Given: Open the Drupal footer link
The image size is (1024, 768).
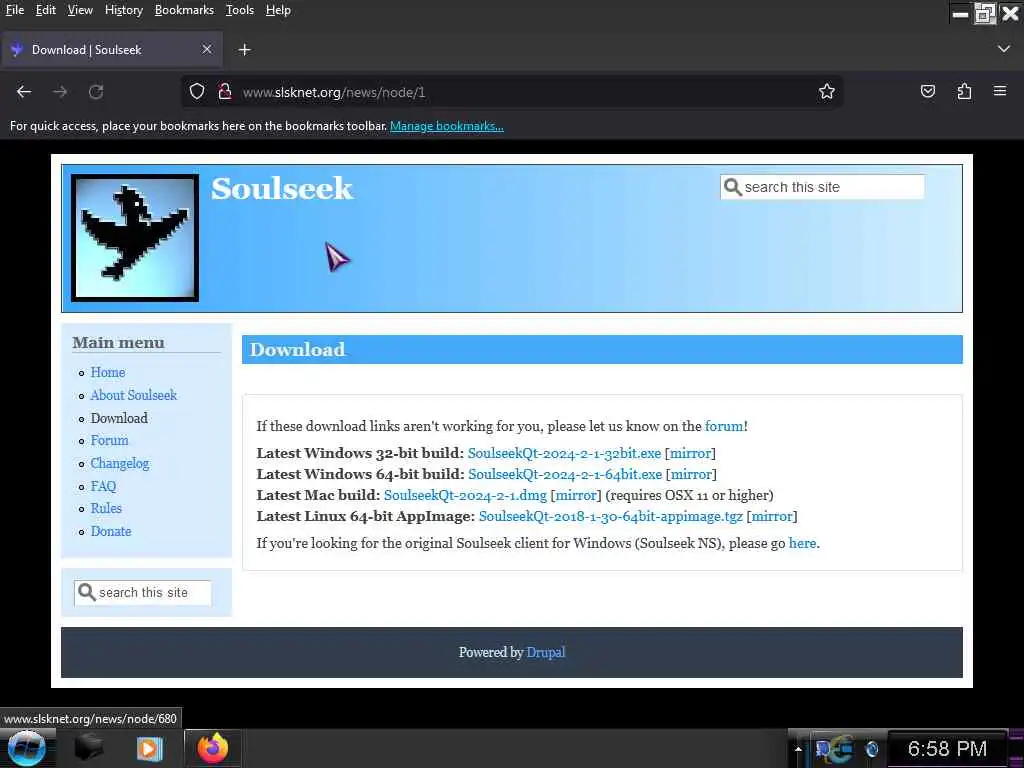Looking at the screenshot, I should 545,652.
